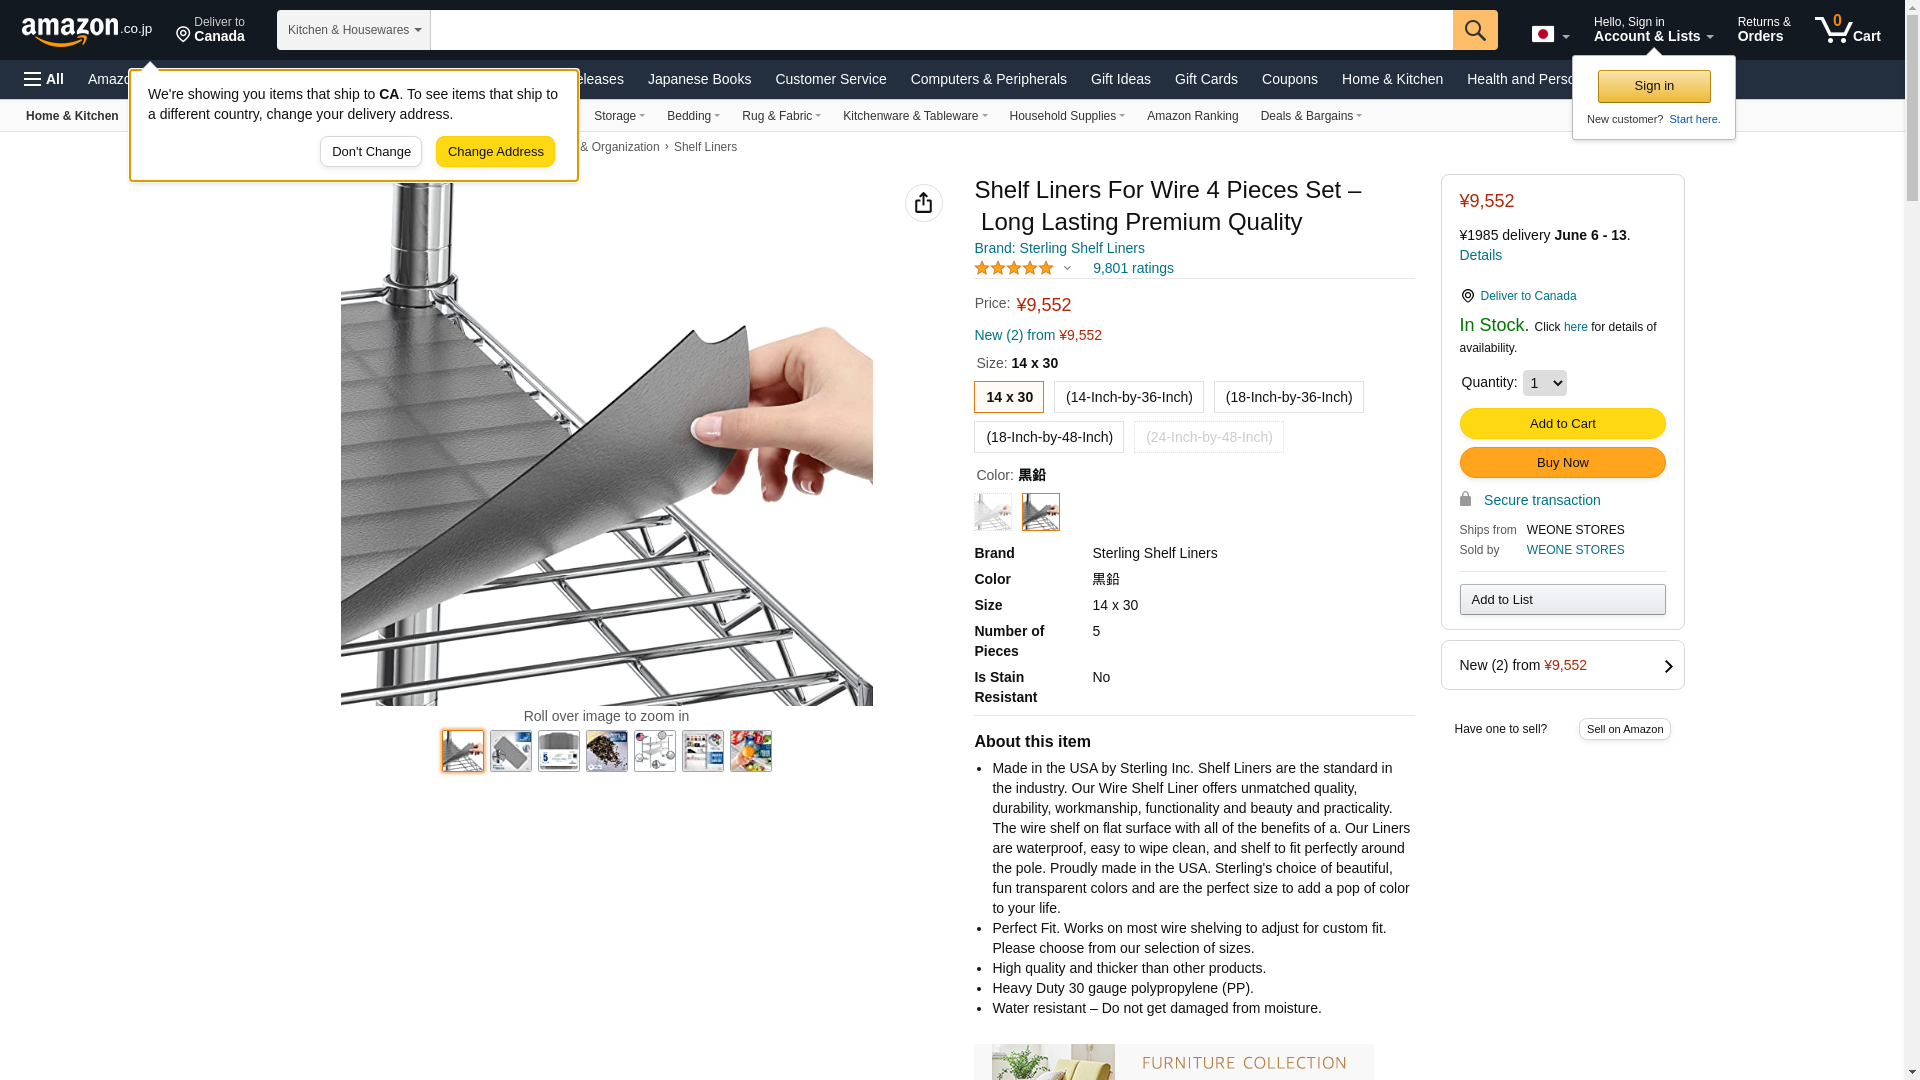
Task: Open the All hamburger menu
Action: (44, 79)
